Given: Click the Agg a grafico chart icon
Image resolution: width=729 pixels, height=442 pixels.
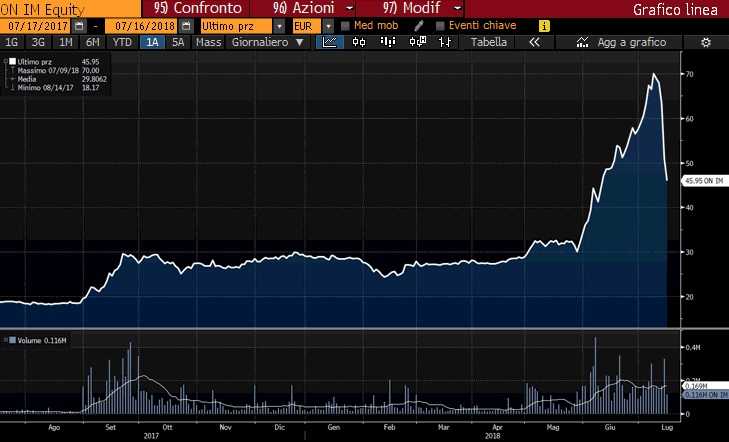Looking at the screenshot, I should 582,42.
